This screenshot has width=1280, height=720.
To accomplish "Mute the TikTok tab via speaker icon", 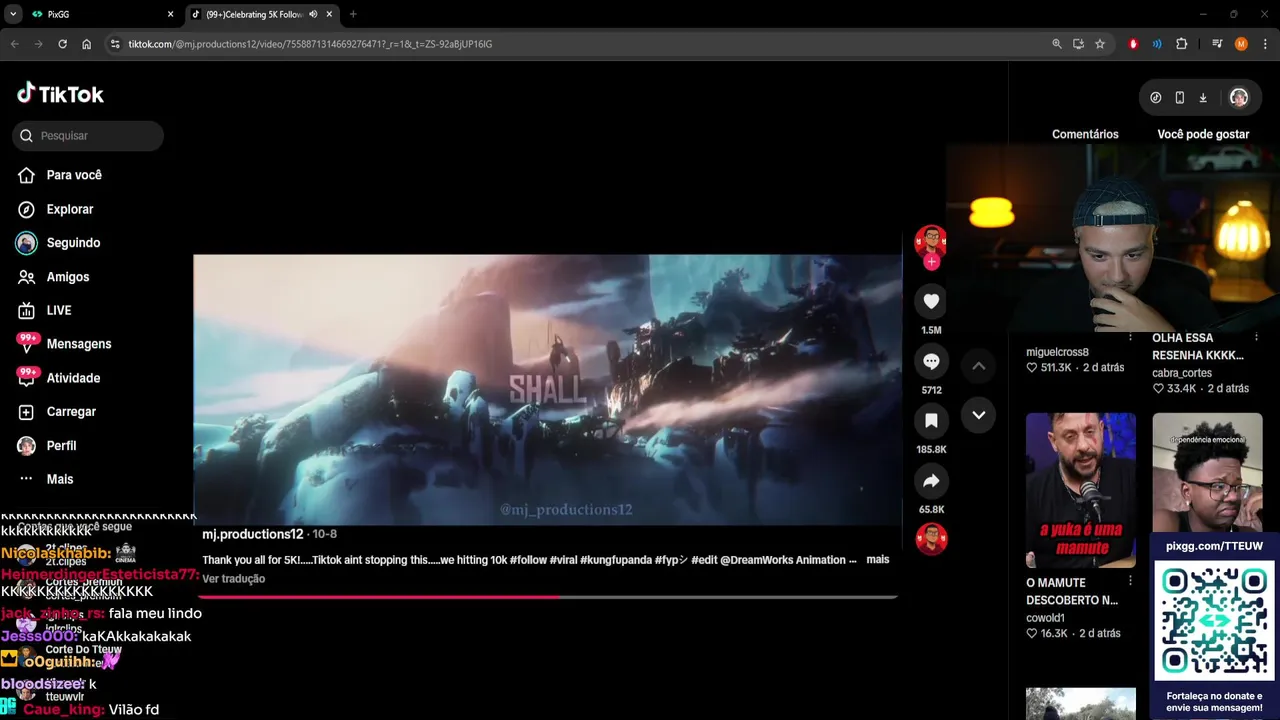I will (313, 14).
